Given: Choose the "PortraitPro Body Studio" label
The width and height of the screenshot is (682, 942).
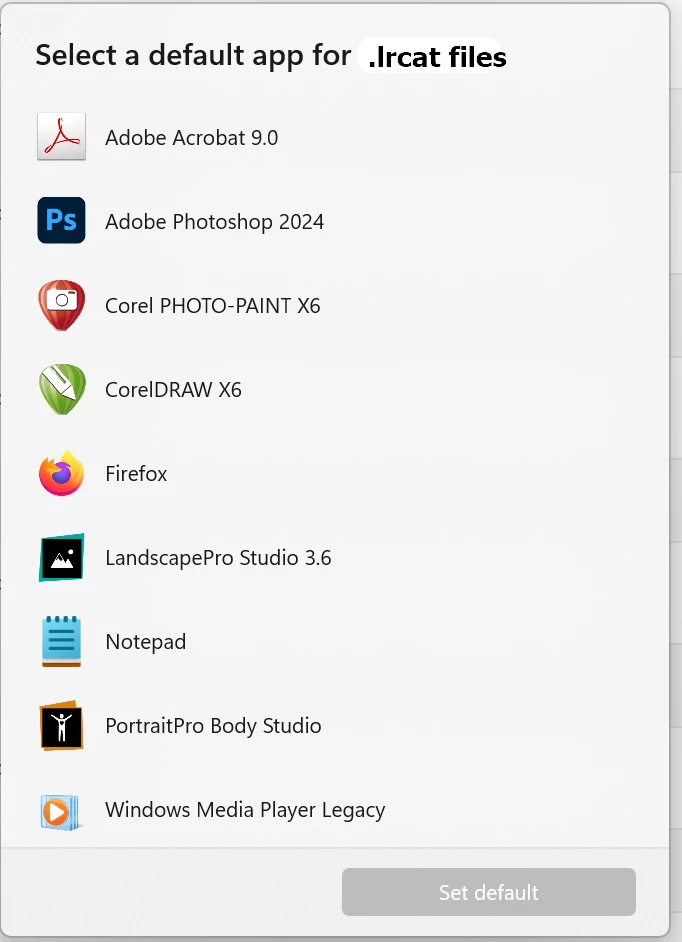Looking at the screenshot, I should pos(213,726).
